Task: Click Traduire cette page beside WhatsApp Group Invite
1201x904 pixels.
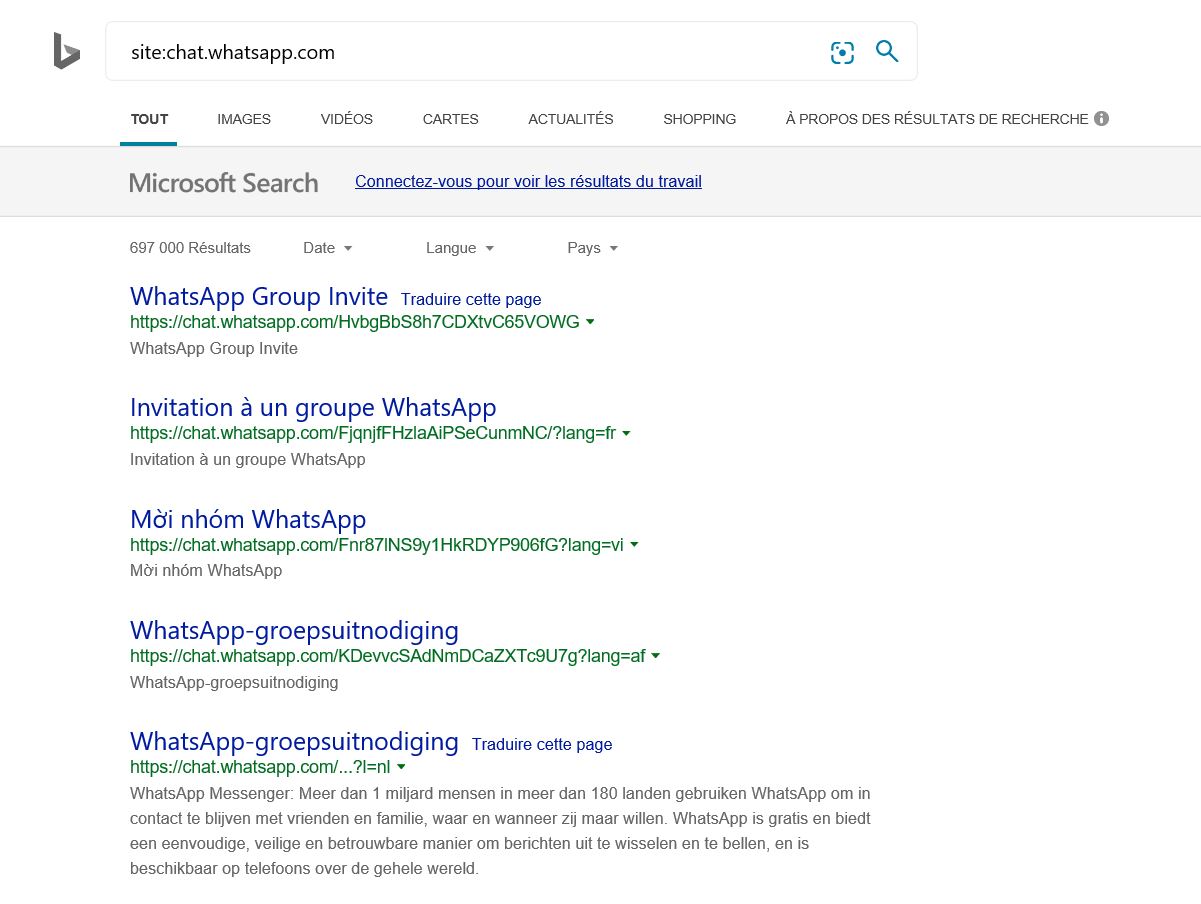Action: coord(471,299)
